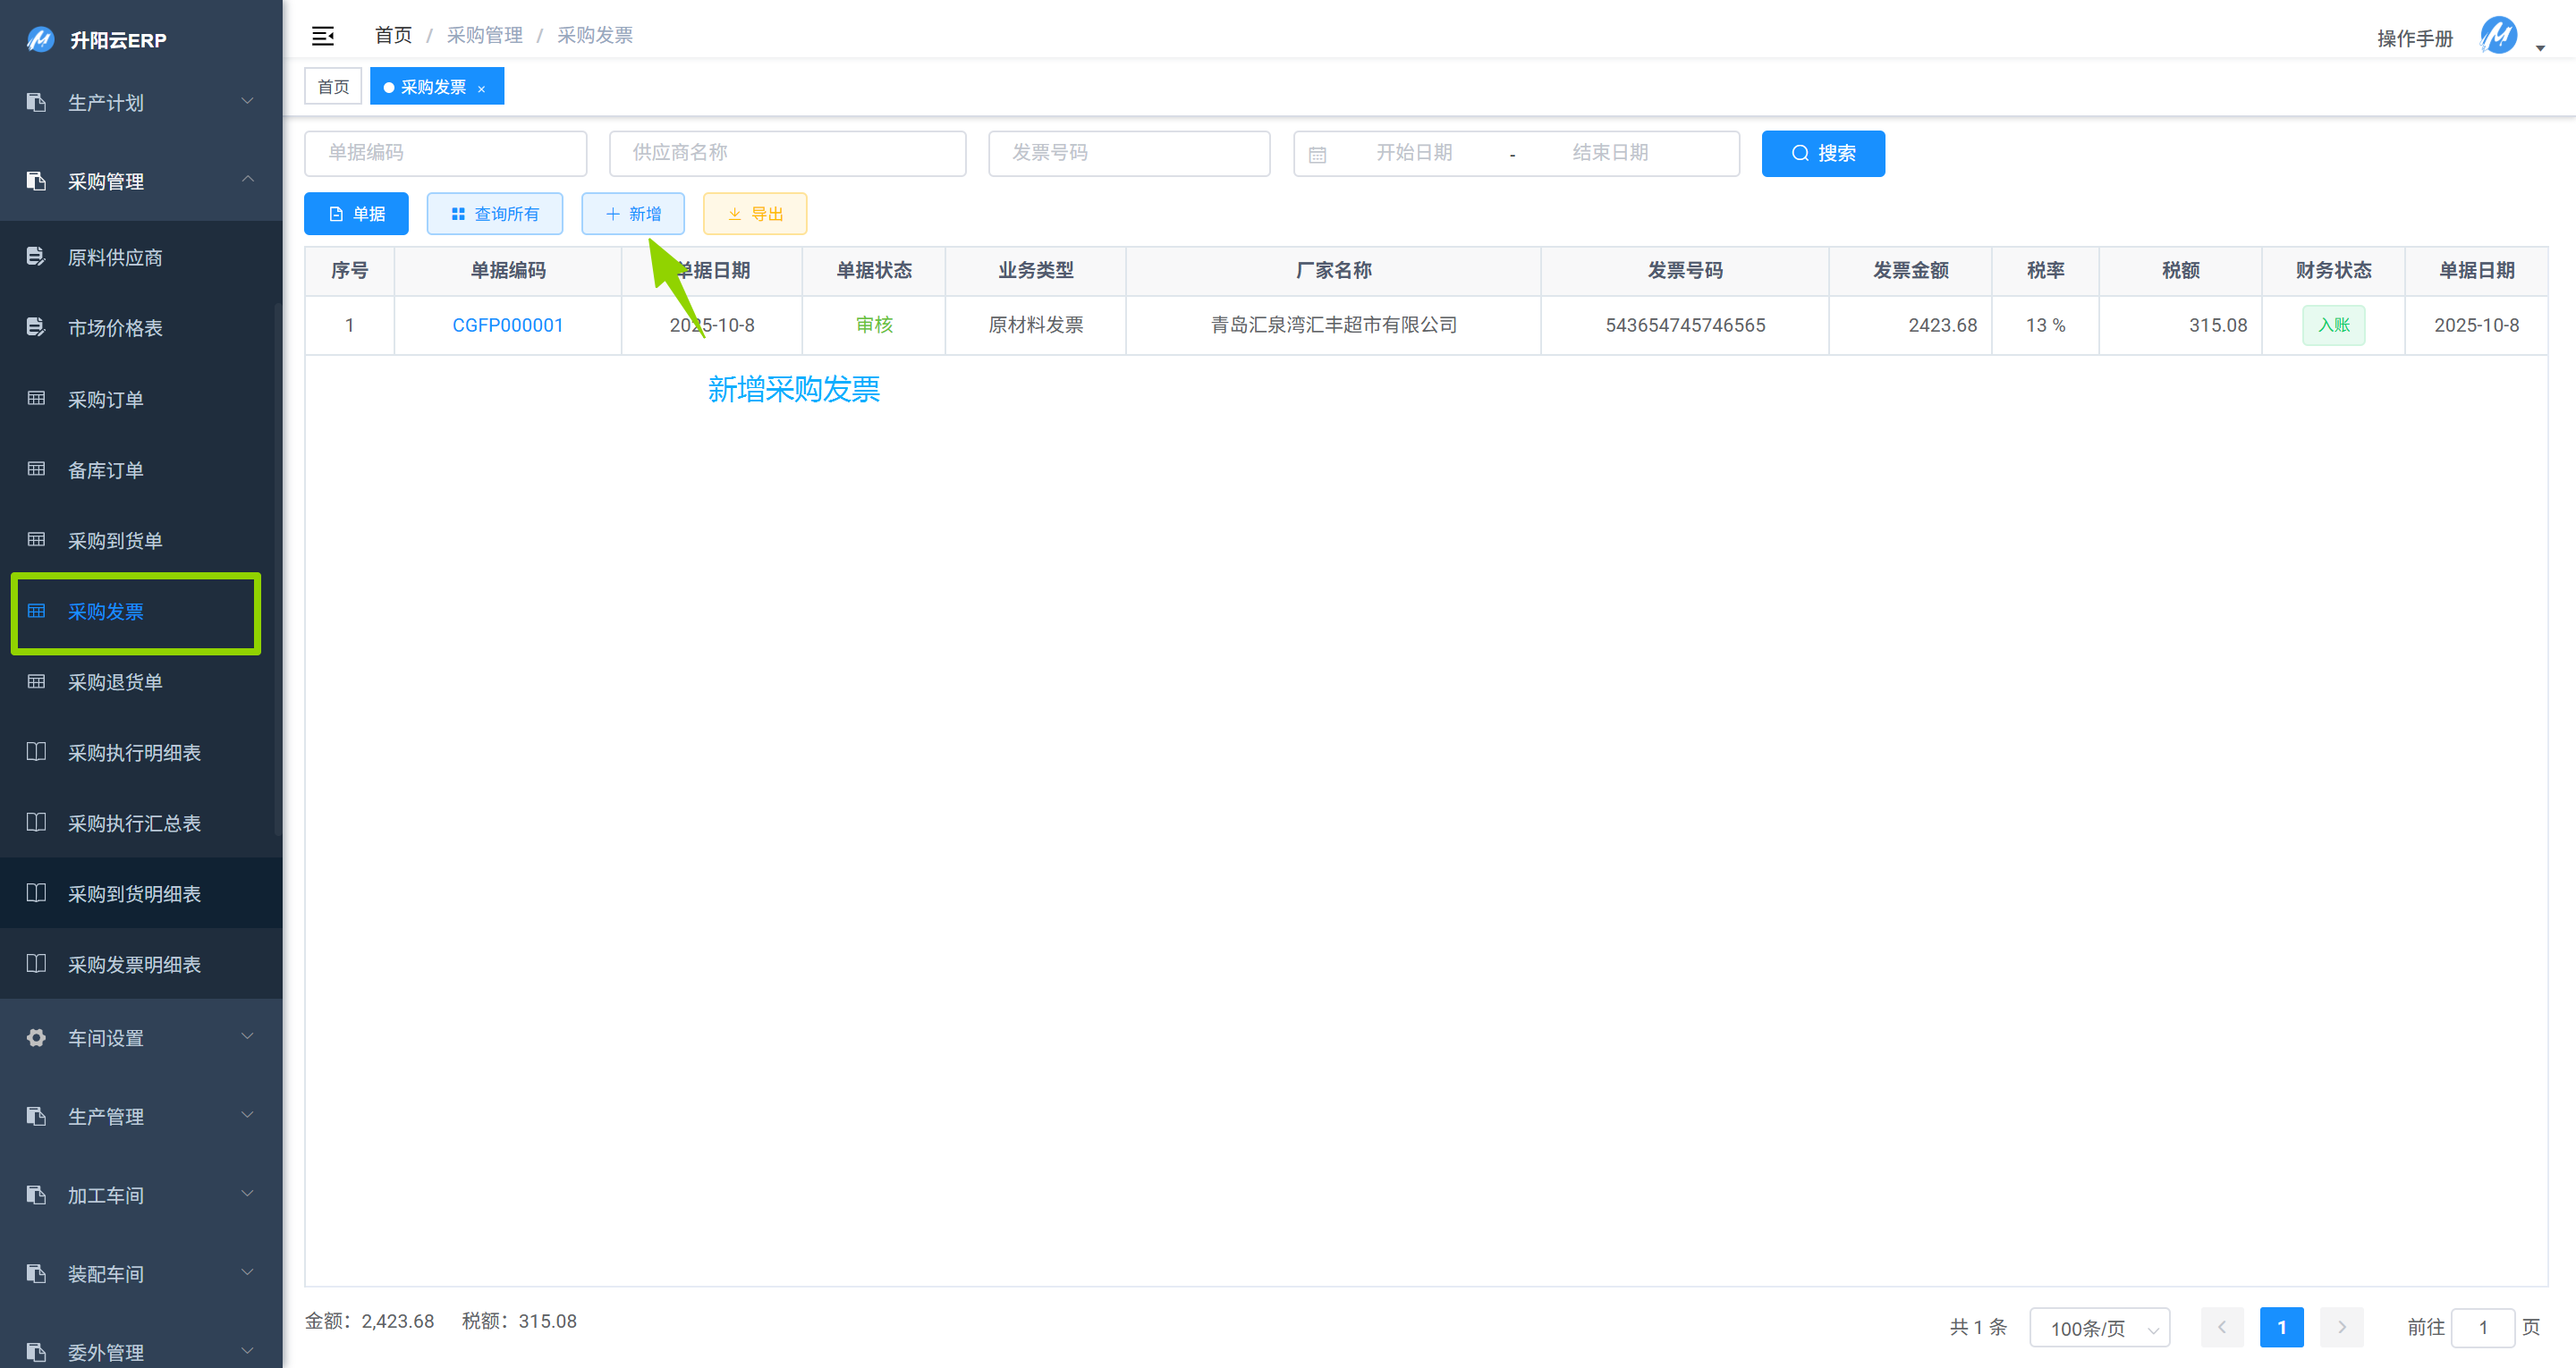
Task: Open the 100条/页 page size dropdown
Action: point(2098,1328)
